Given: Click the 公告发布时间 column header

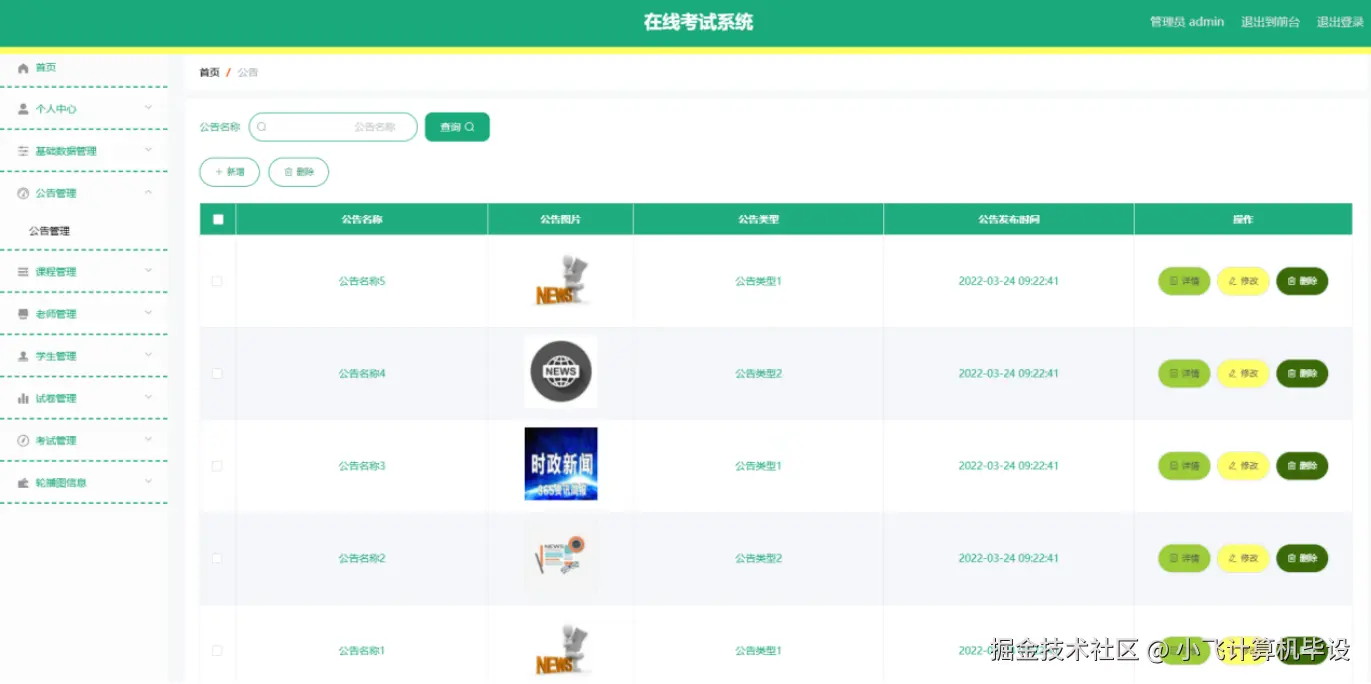Looking at the screenshot, I should [x=1009, y=219].
